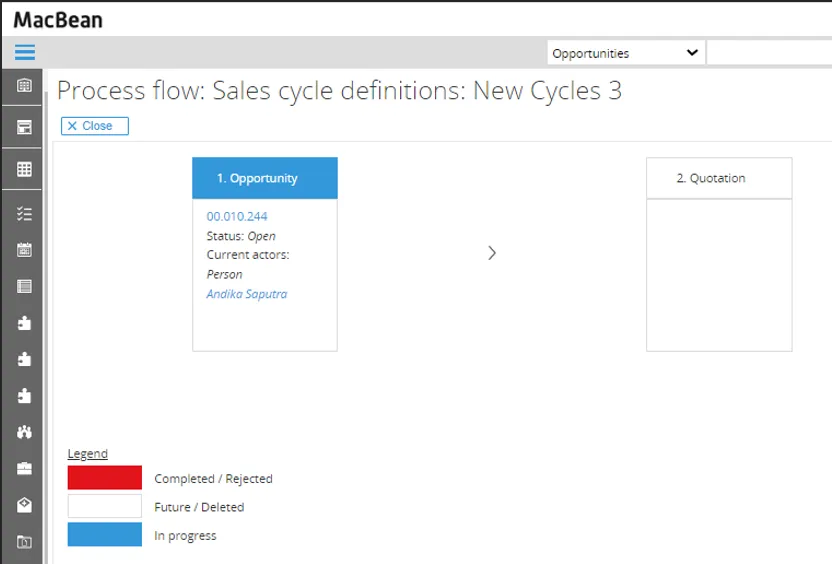Click the building icon in the sidebar
Screen dimensions: 832x564
pyautogui.click(x=25, y=86)
